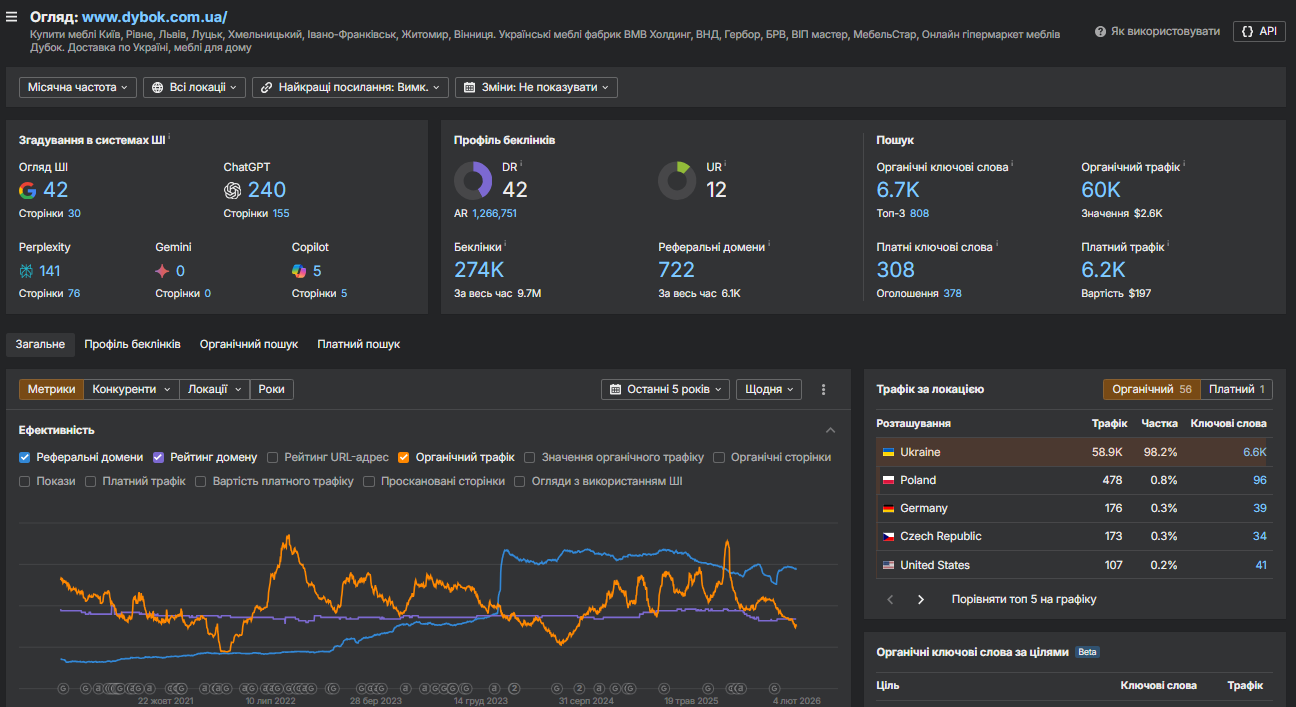Click the three-dot chart options icon
1296x707 pixels.
click(x=823, y=389)
